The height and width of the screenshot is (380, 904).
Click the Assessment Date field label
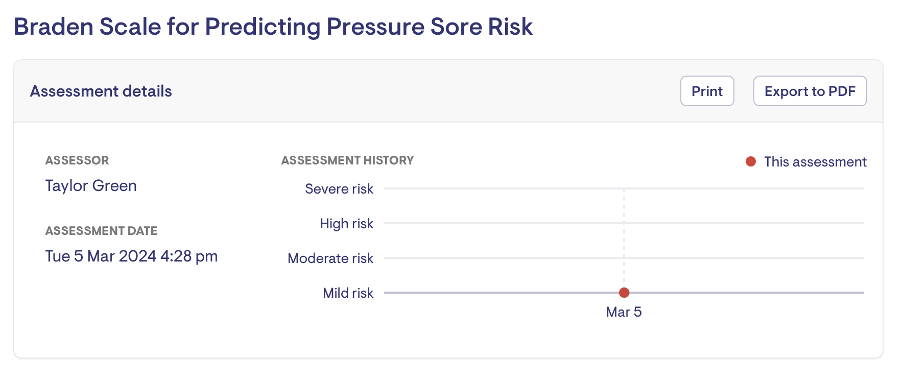[x=101, y=231]
